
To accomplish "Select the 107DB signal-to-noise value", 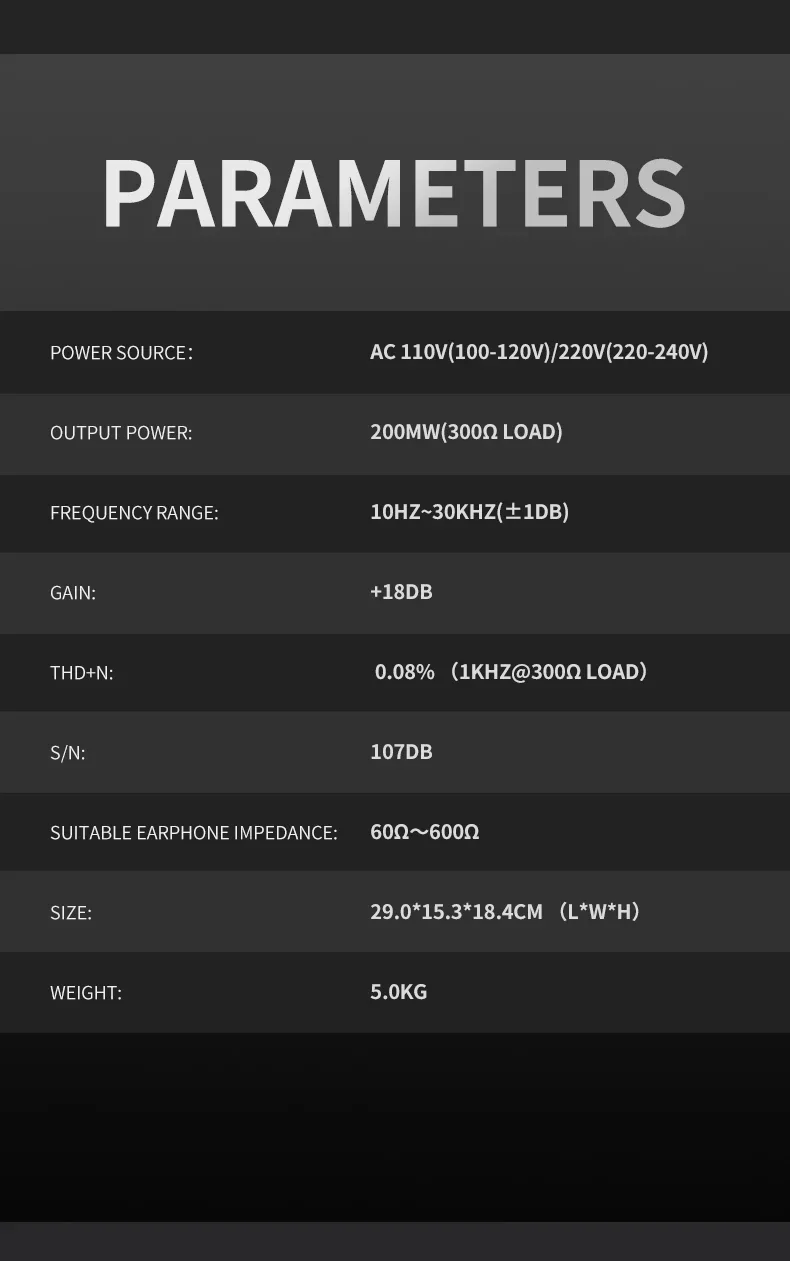I will [x=401, y=752].
